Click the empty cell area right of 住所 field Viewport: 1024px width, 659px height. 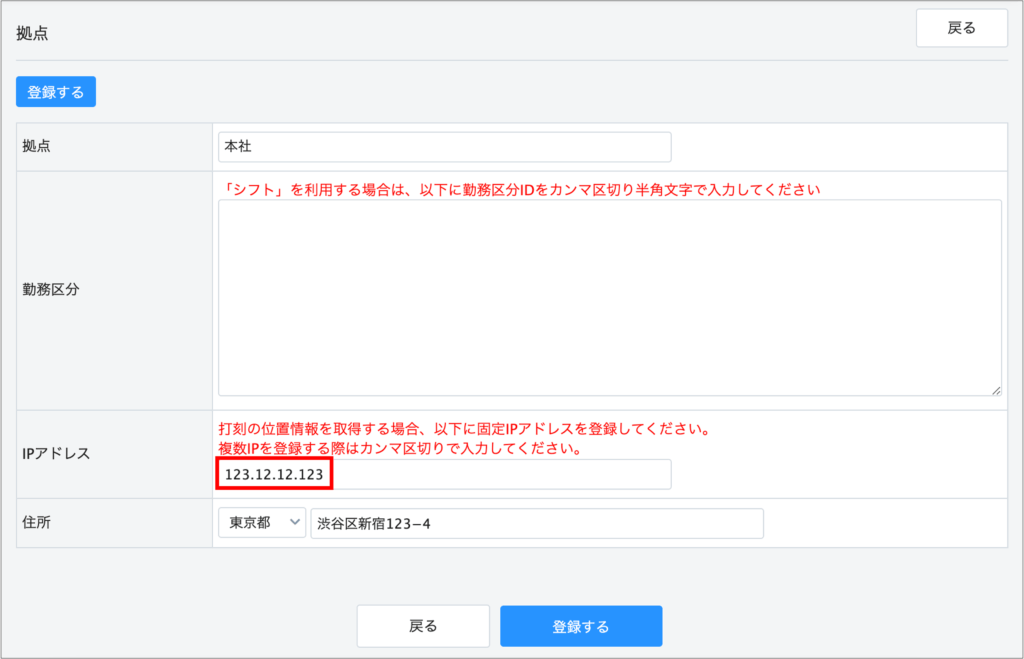(x=885, y=523)
